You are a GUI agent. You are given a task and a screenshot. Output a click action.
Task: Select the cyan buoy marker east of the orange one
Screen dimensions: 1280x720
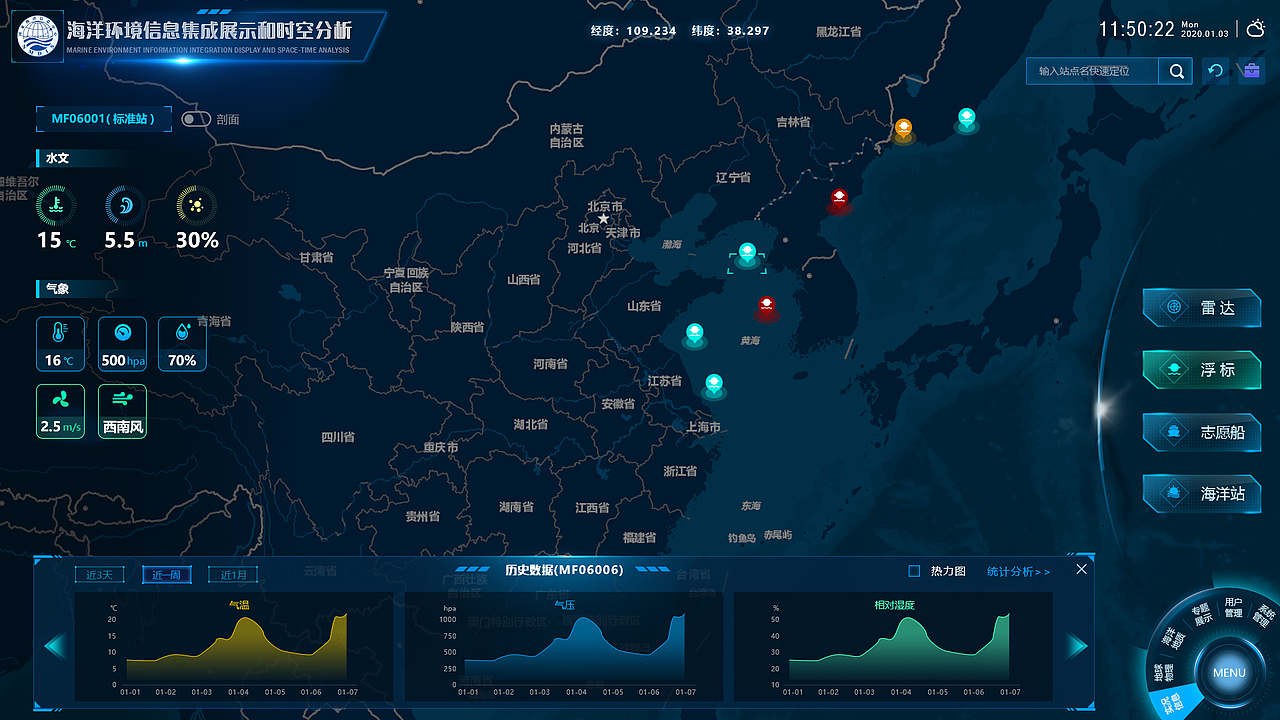[x=966, y=120]
